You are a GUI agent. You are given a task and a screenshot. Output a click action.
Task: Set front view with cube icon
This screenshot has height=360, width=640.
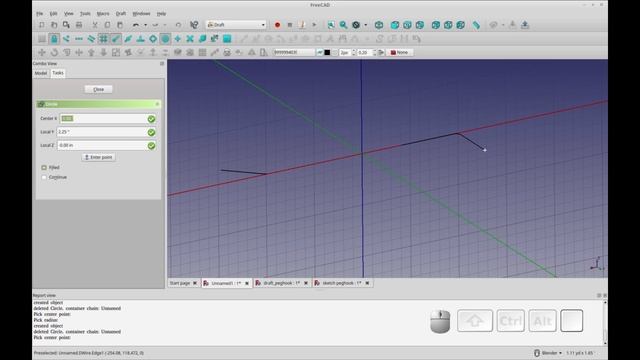pos(395,25)
